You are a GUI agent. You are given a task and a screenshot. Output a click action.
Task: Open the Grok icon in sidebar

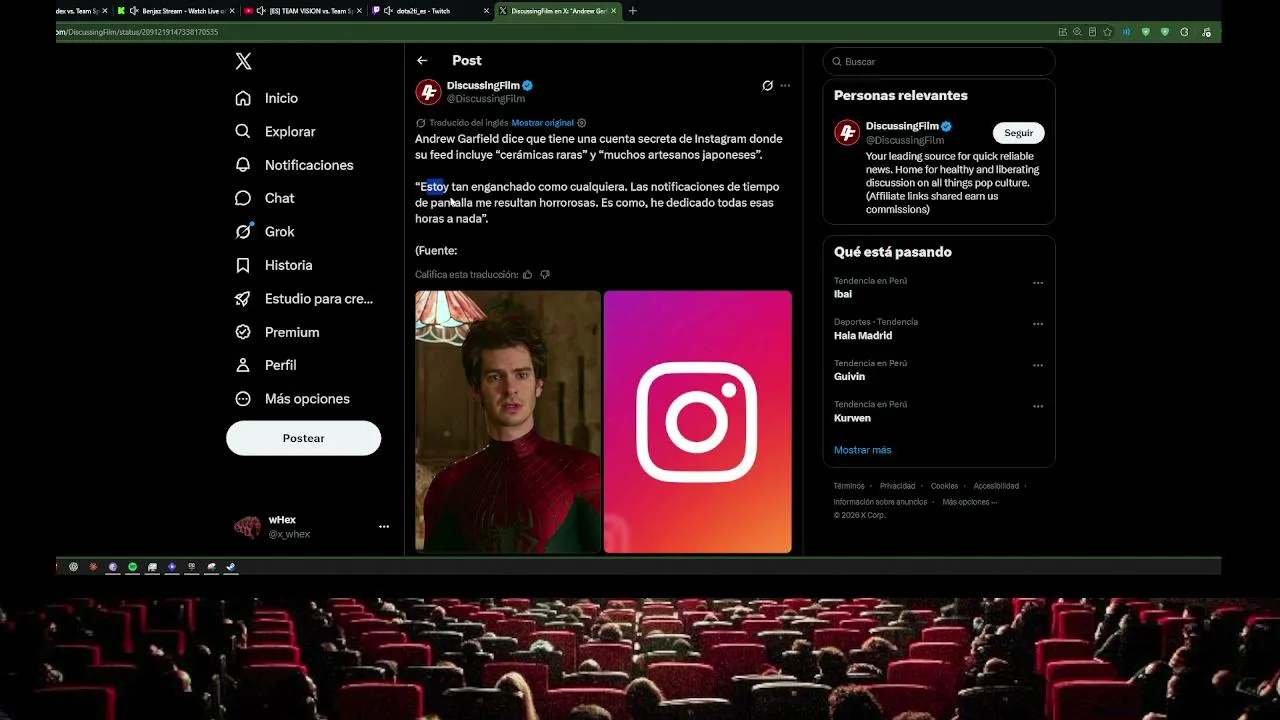pos(243,231)
